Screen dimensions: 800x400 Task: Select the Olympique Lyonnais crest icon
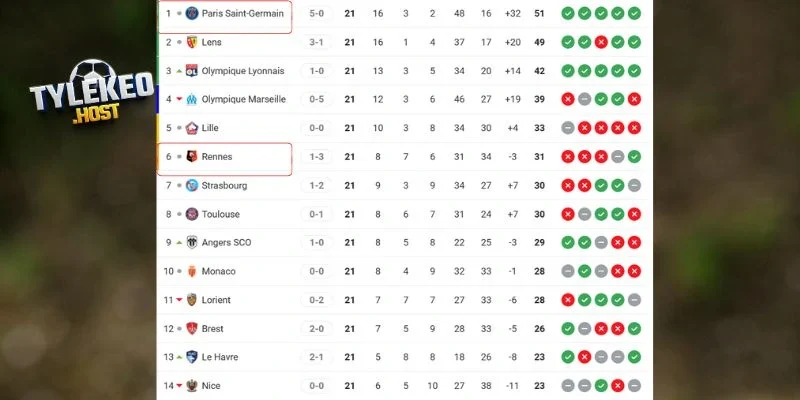click(192, 71)
